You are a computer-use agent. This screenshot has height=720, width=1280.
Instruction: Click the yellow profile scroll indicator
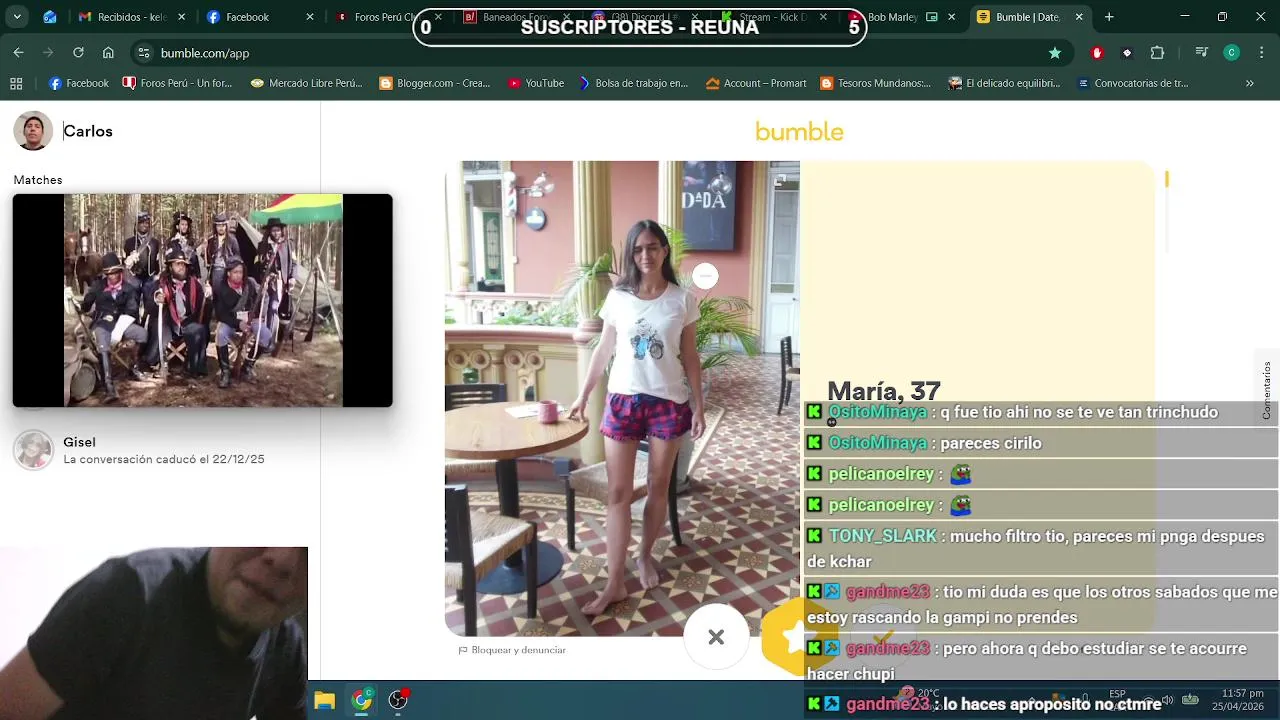1167,179
